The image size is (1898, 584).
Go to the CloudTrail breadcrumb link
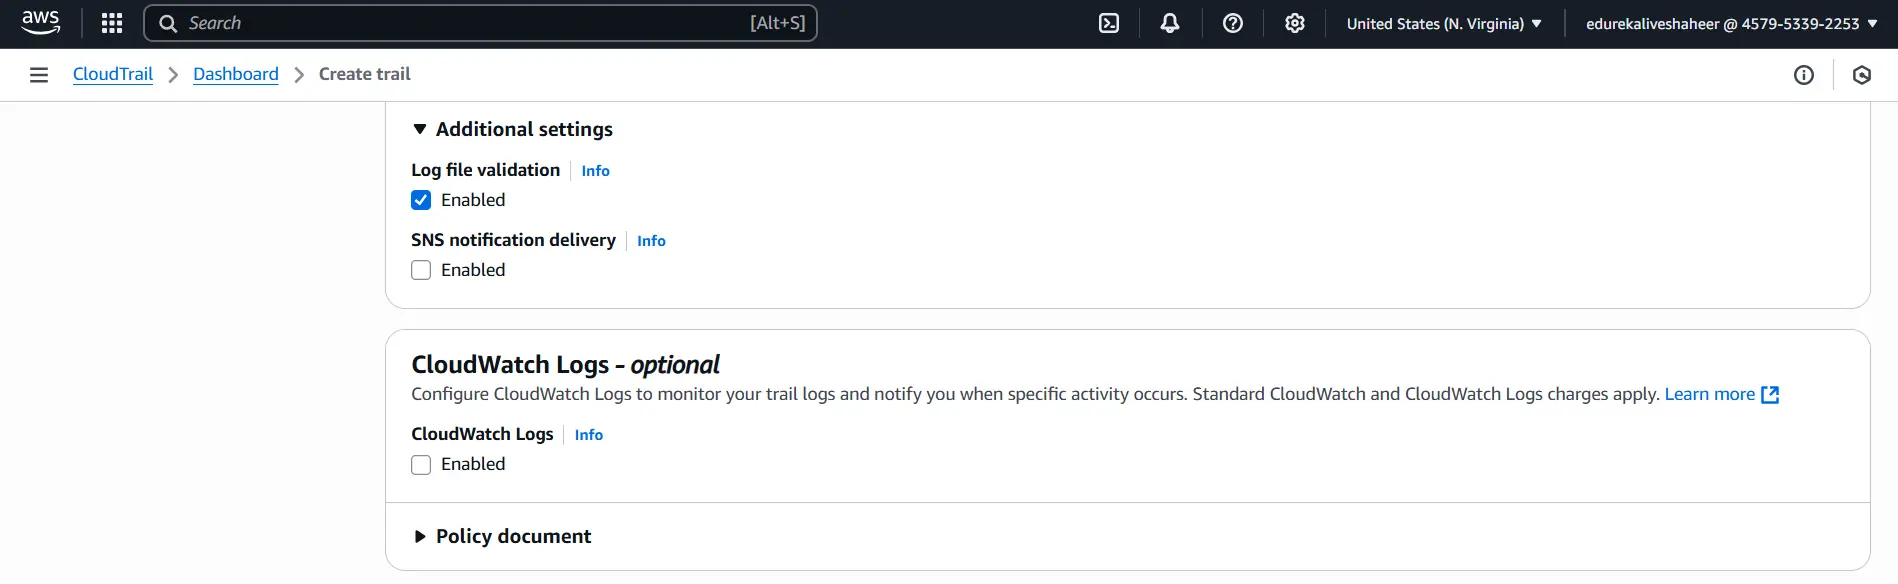(x=113, y=74)
